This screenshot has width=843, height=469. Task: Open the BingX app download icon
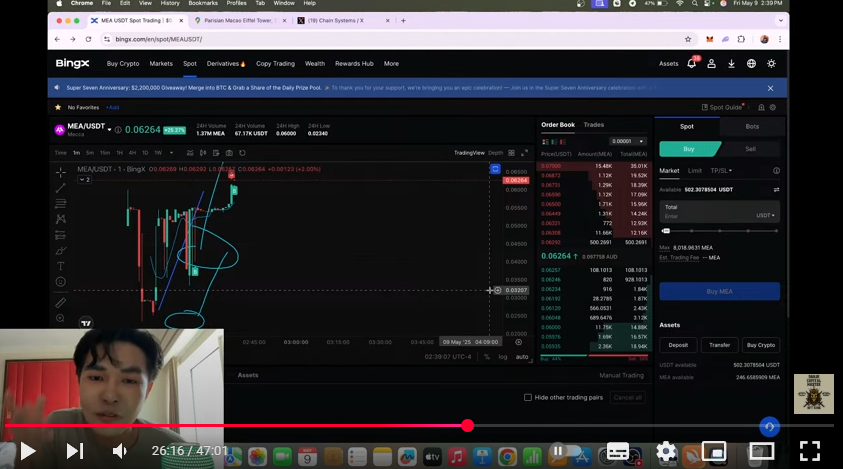pos(731,63)
